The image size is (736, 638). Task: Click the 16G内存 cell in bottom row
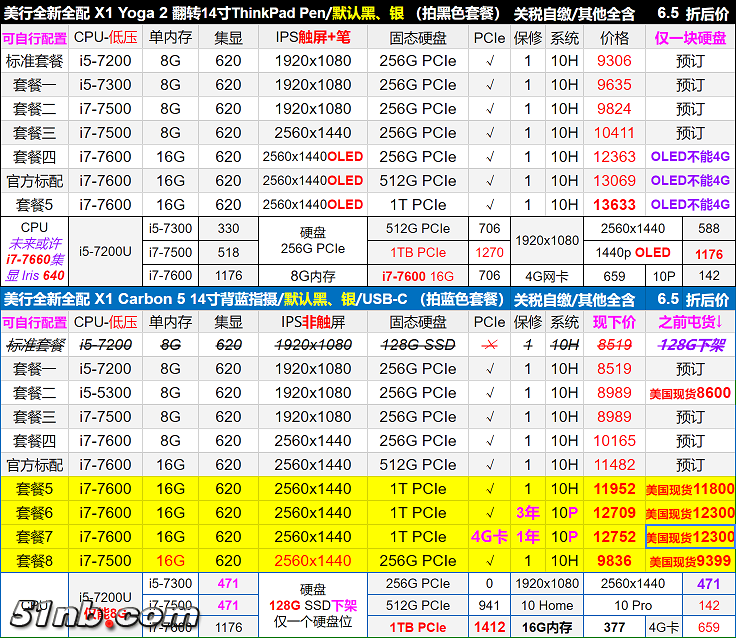click(546, 628)
